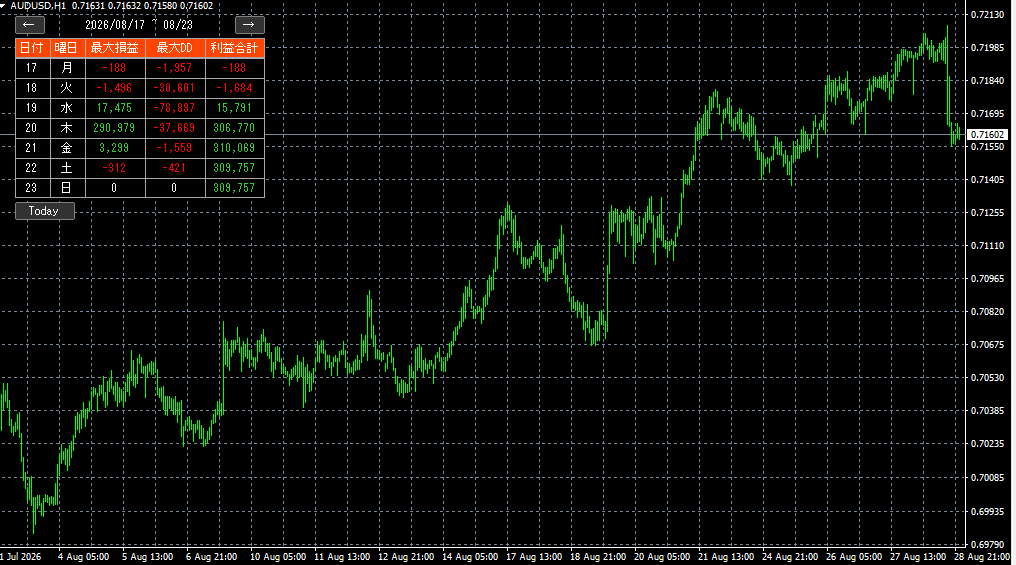The height and width of the screenshot is (565, 1016).
Task: Click the 0.72130 price axis label
Action: click(x=987, y=15)
